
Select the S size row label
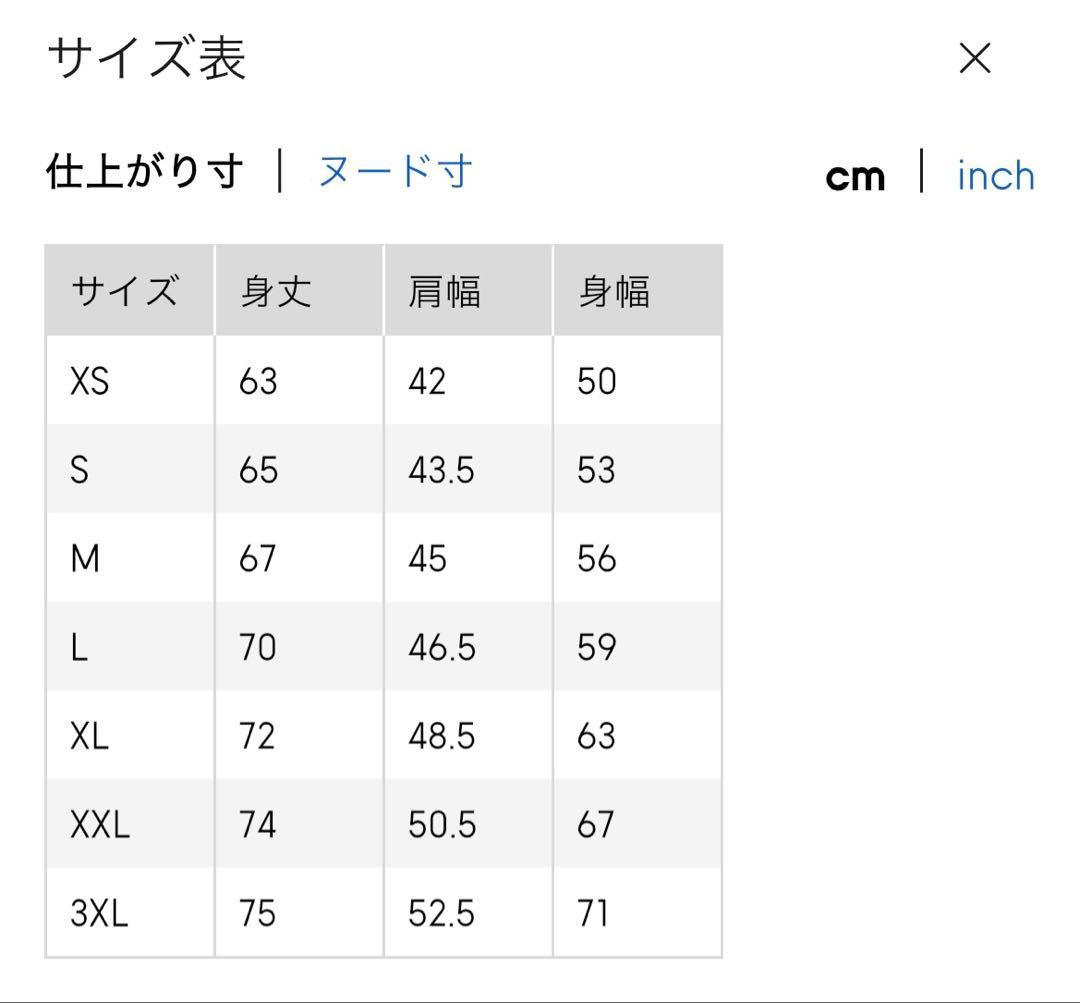[79, 470]
